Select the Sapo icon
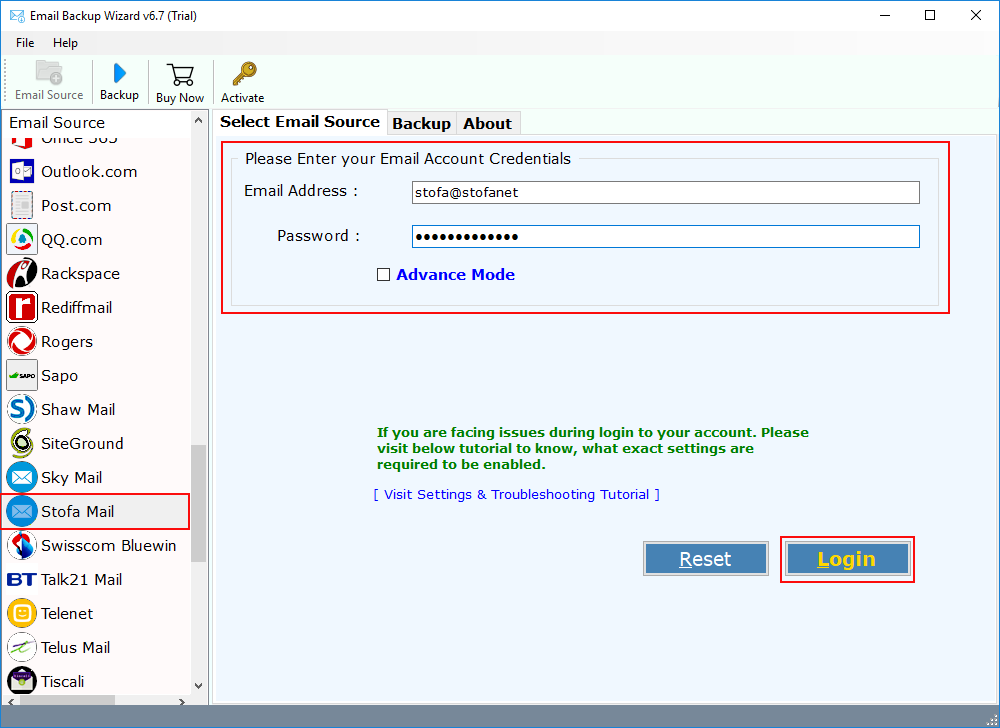 22,375
